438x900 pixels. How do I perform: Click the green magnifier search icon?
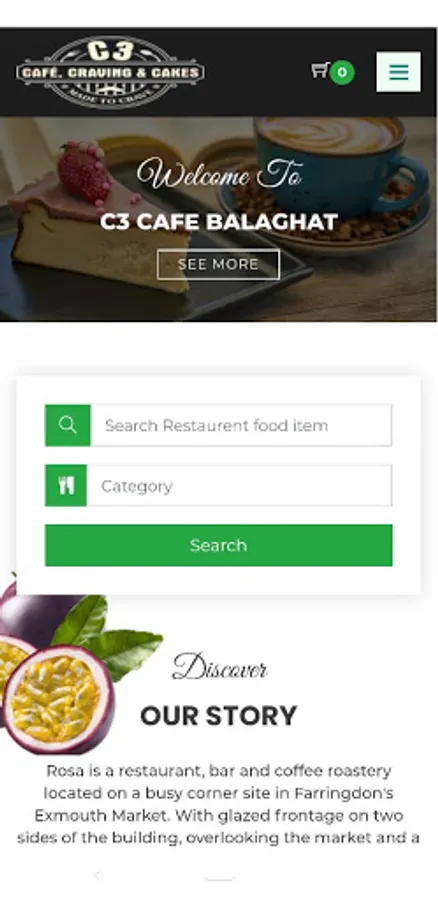(x=68, y=425)
